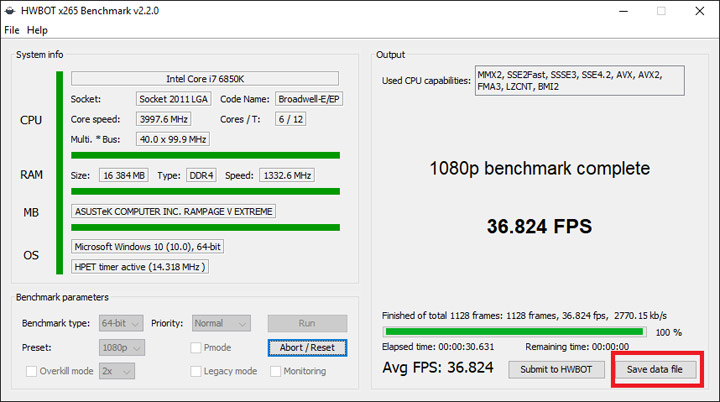
Task: Open the Benchmark type 64-bit dropdown
Action: 121,323
